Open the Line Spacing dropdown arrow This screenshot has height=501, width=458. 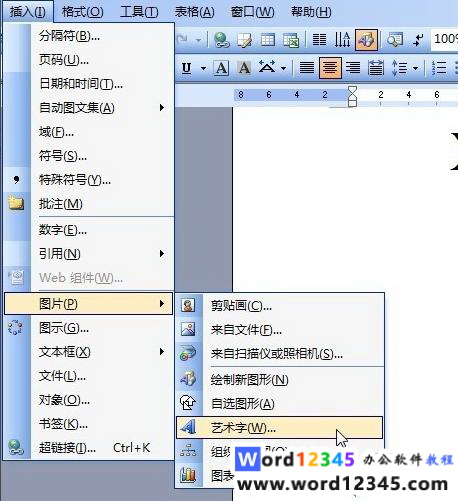click(416, 69)
